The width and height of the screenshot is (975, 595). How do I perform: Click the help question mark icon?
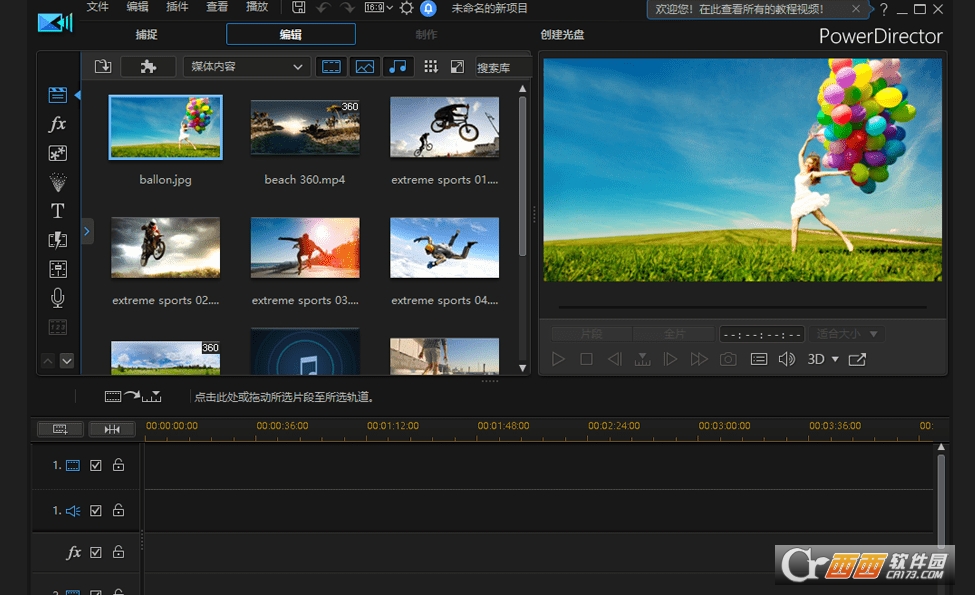click(x=884, y=9)
